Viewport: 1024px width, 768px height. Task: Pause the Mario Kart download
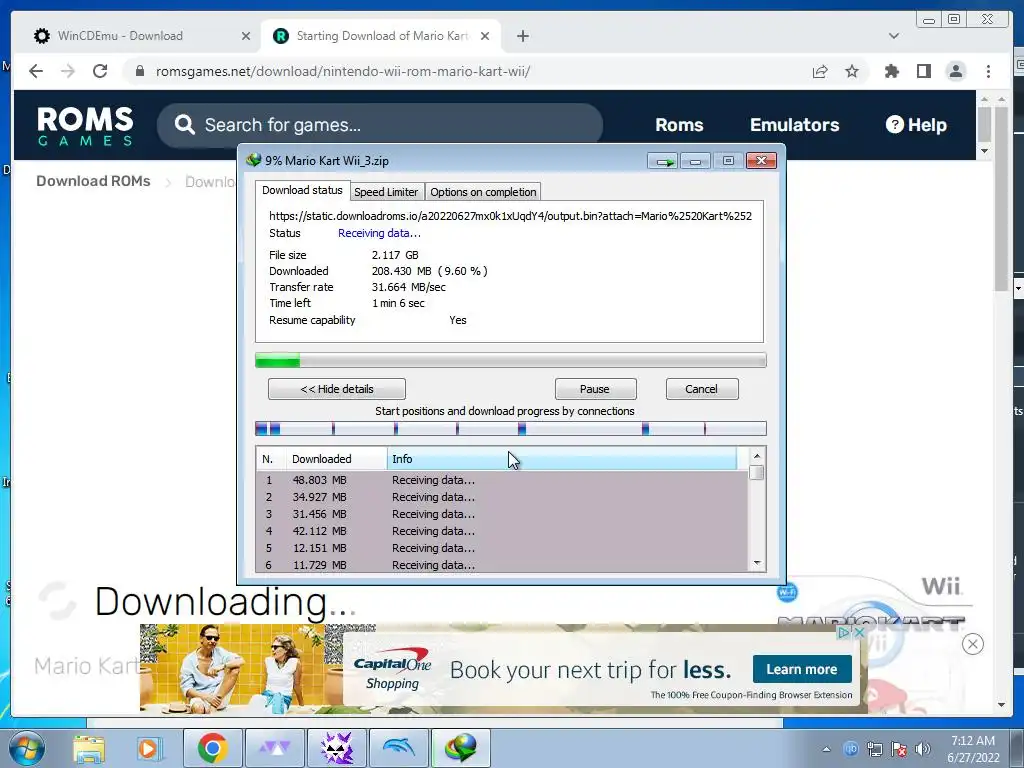tap(595, 389)
